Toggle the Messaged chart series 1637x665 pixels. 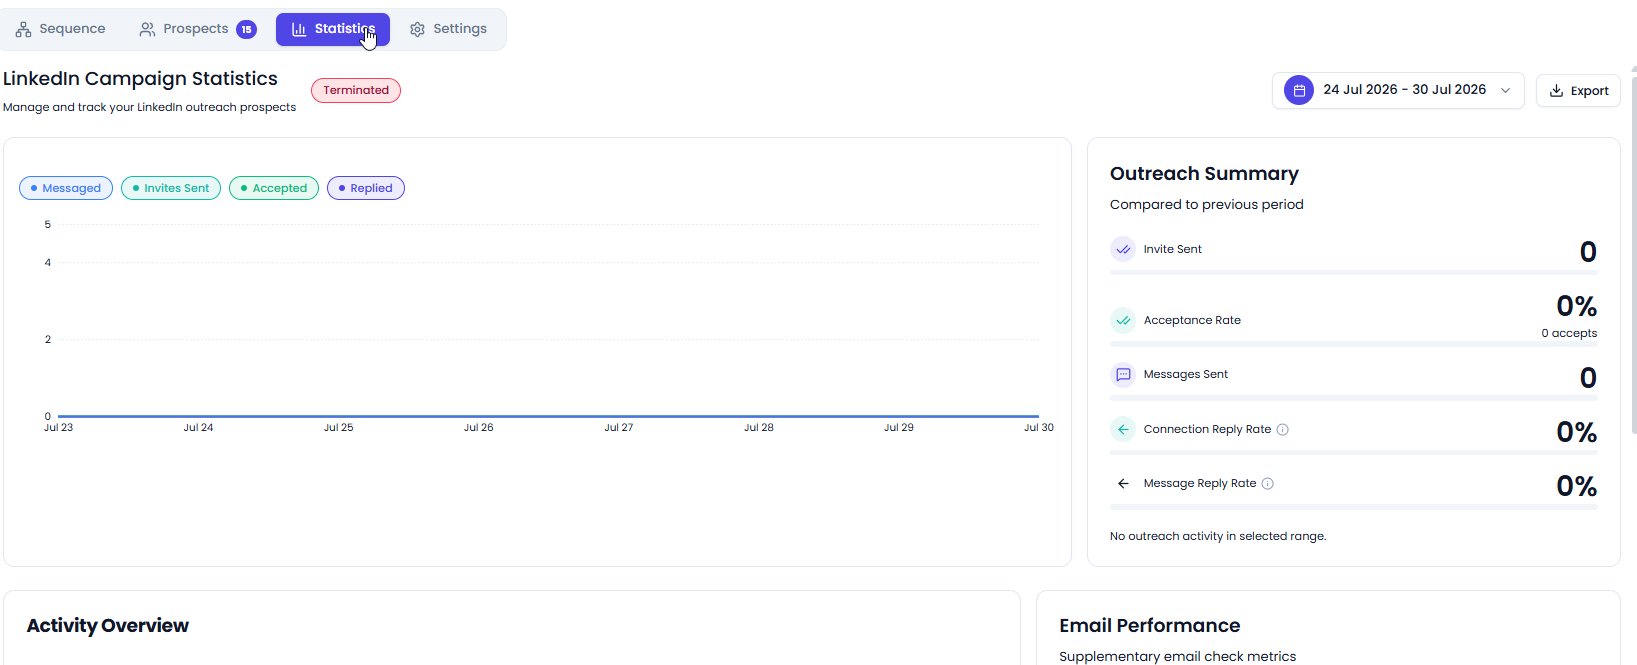click(x=66, y=188)
